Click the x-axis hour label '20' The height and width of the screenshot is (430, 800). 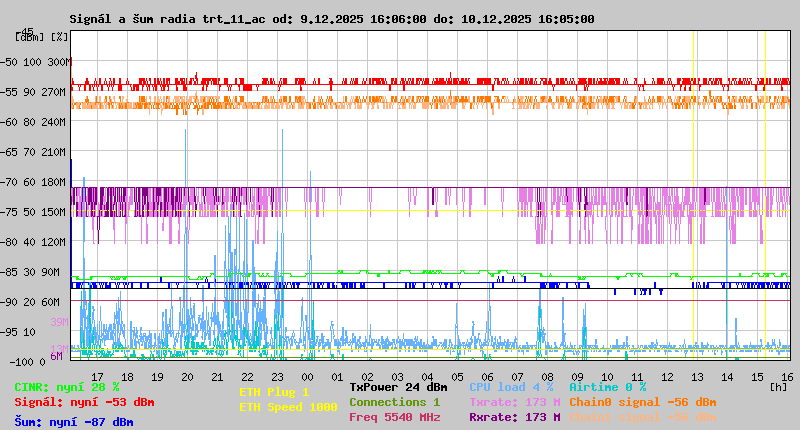(187, 377)
